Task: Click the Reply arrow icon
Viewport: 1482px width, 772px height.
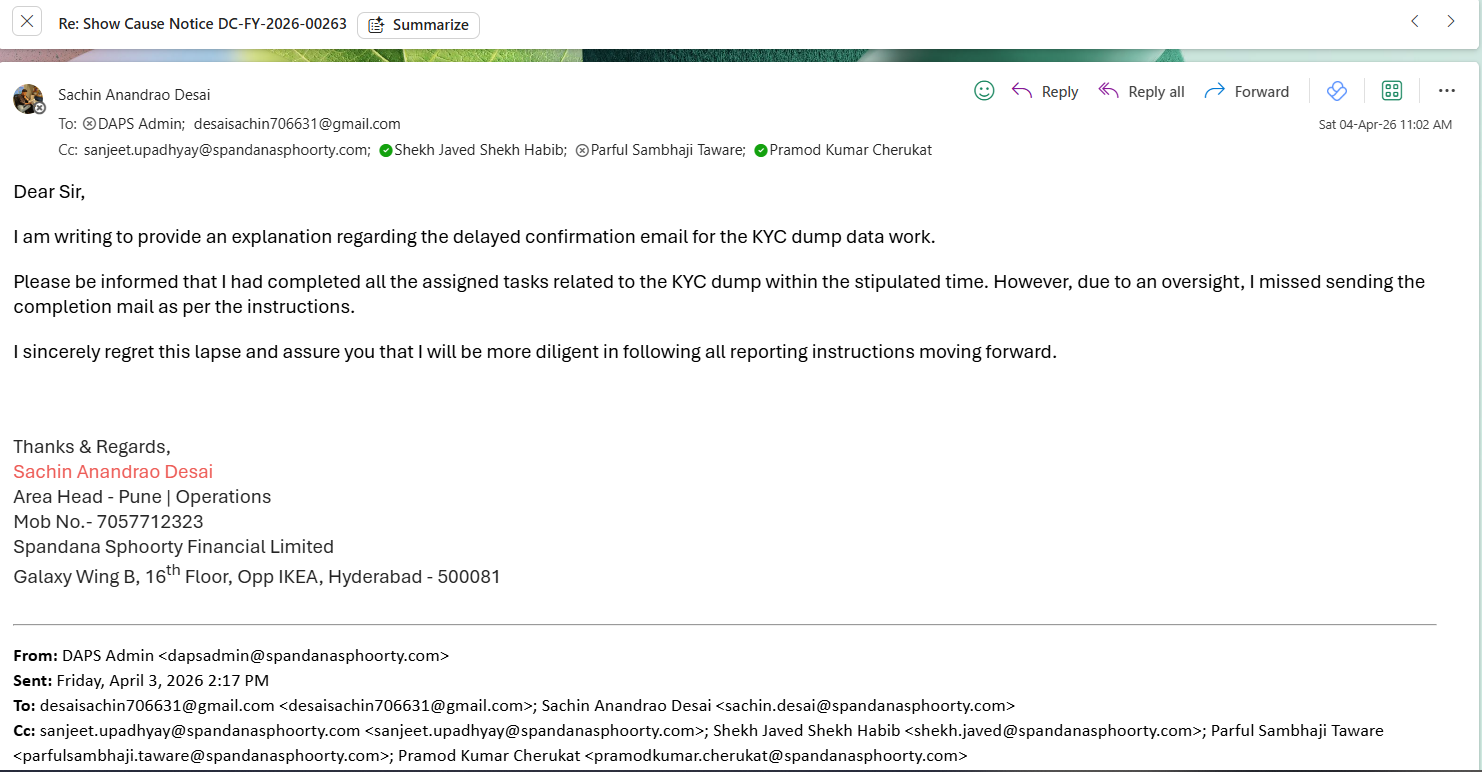Action: 1021,91
